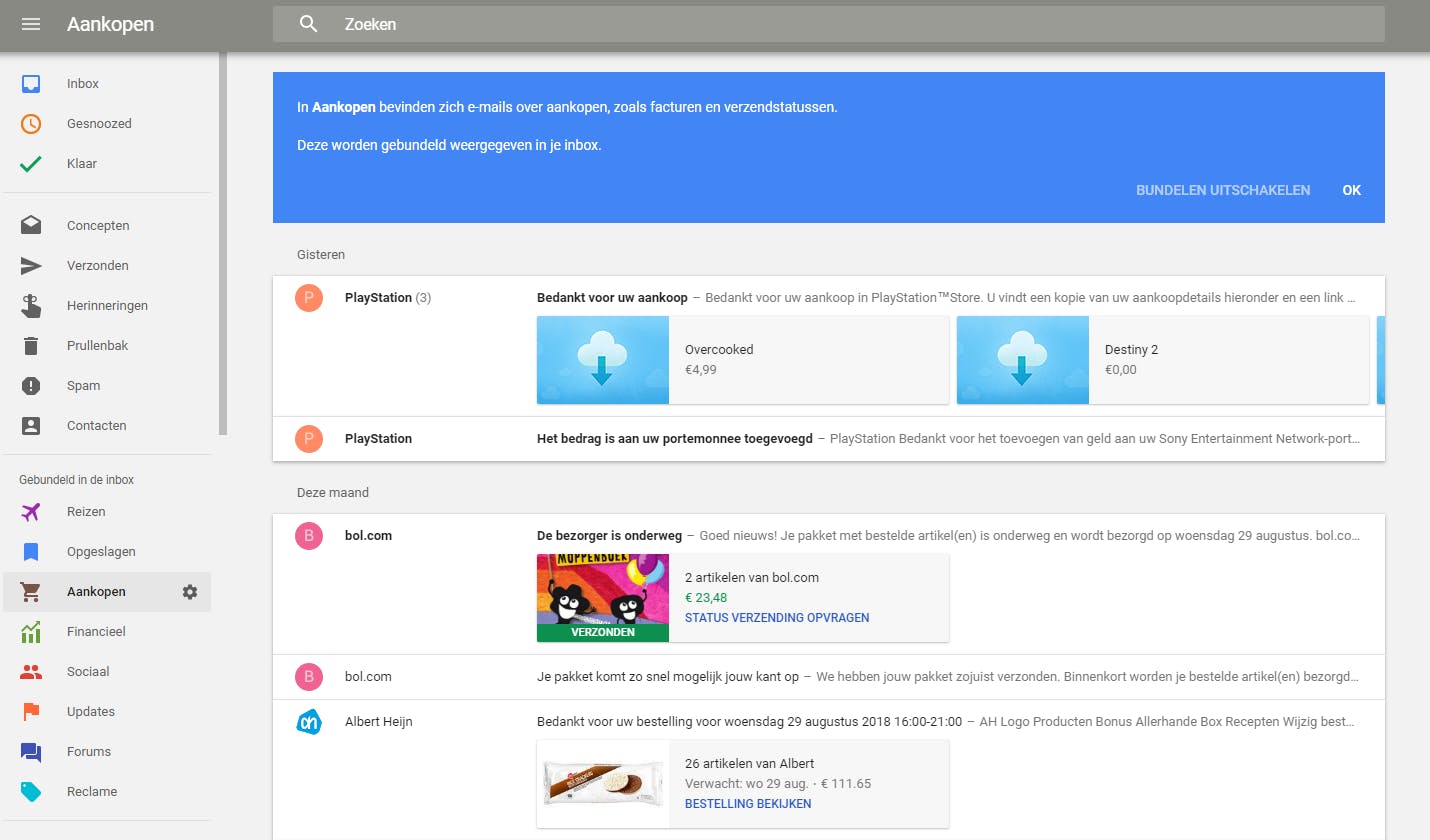Click the Albert Heijn product image thumbnail
Screen dimensions: 1430x840
pos(603,784)
